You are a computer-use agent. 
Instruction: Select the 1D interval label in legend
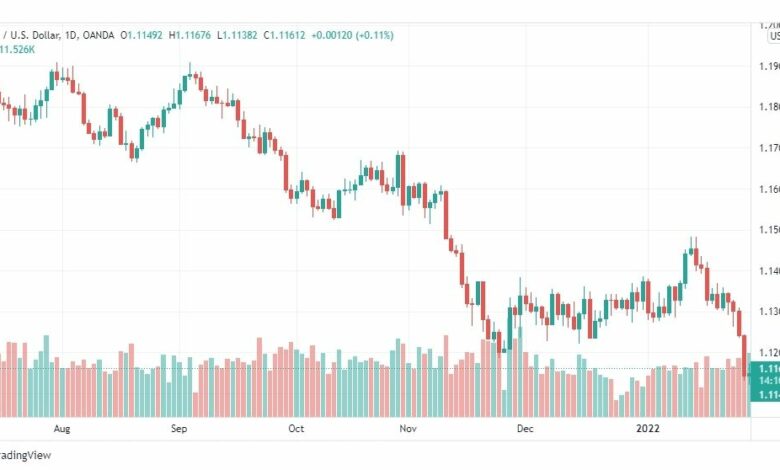[71, 35]
